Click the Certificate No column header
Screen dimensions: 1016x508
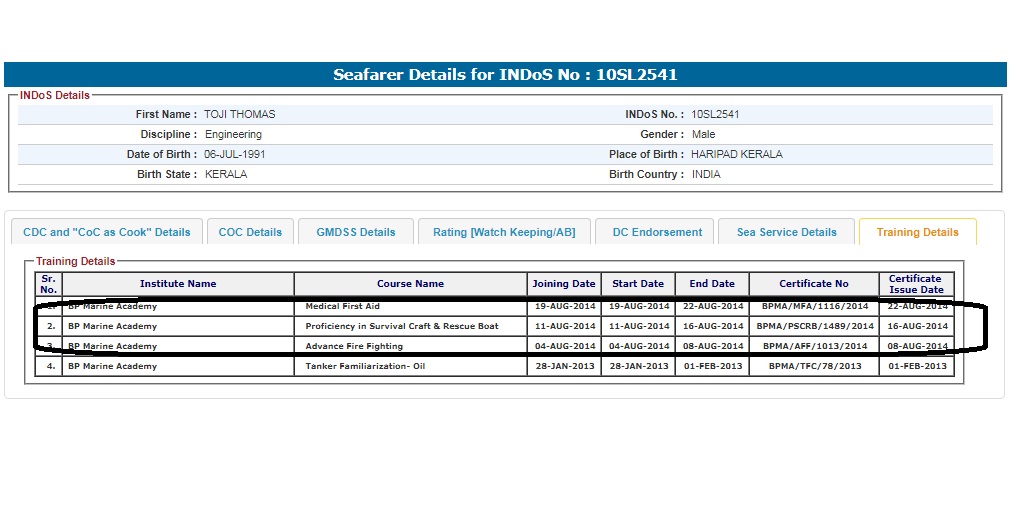click(x=814, y=284)
